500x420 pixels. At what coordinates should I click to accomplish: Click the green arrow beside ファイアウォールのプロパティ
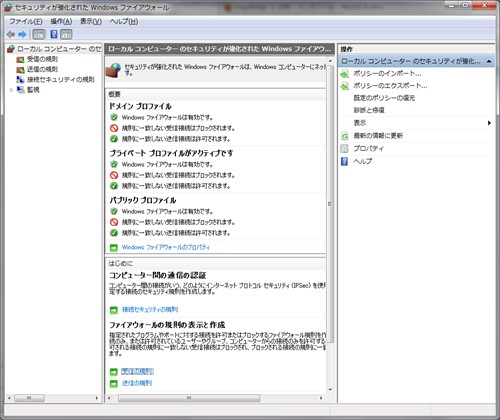pos(114,248)
